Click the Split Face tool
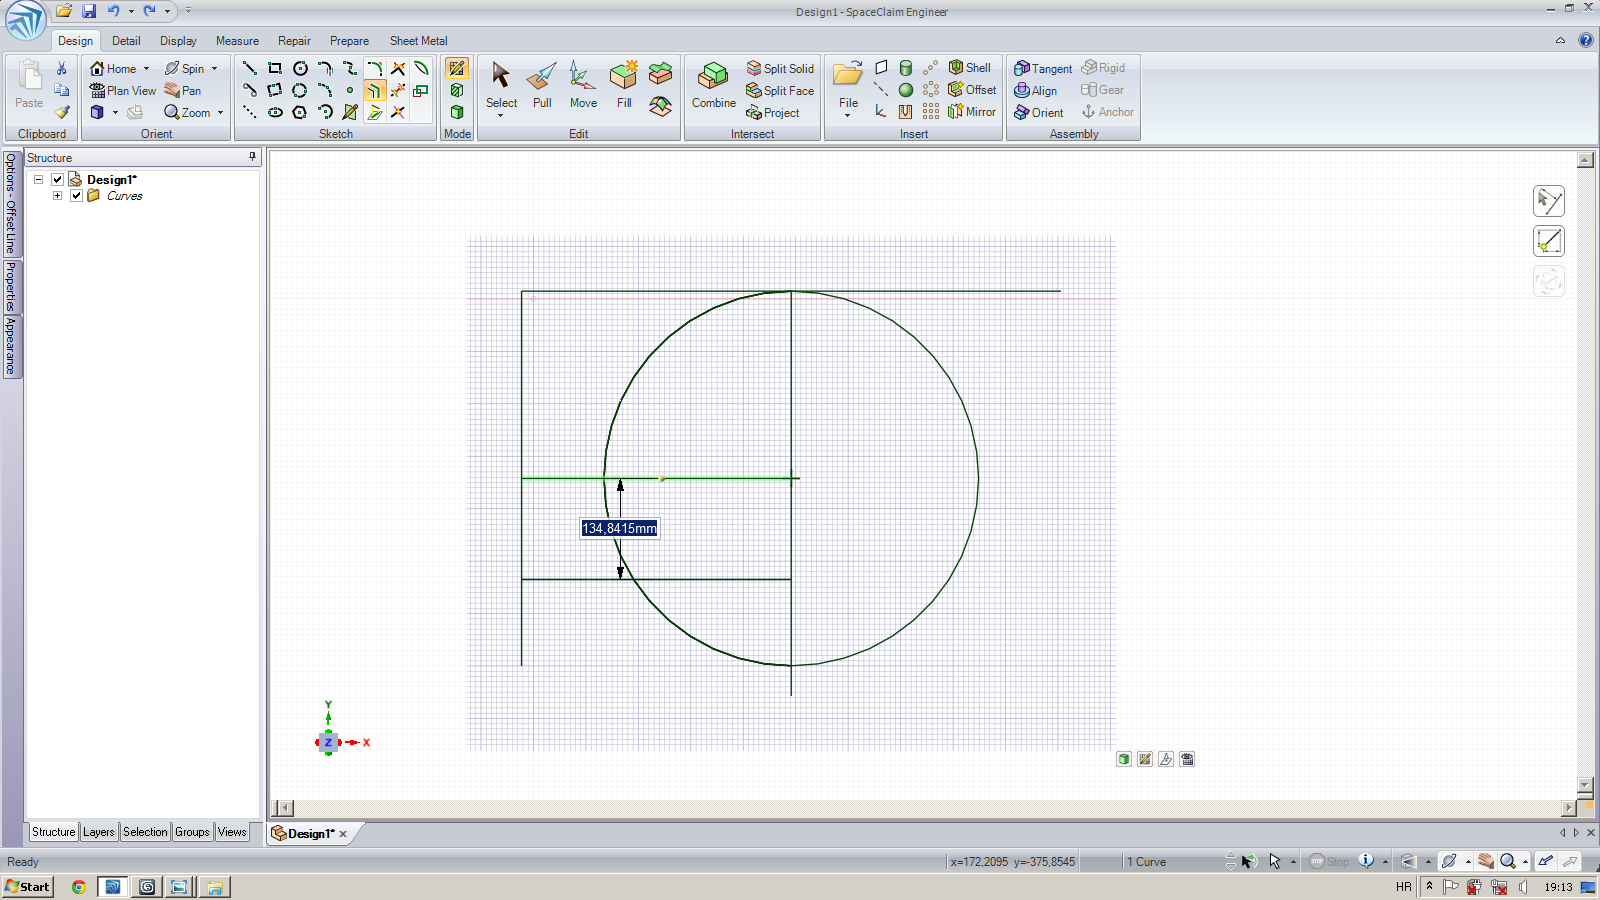 coord(780,90)
